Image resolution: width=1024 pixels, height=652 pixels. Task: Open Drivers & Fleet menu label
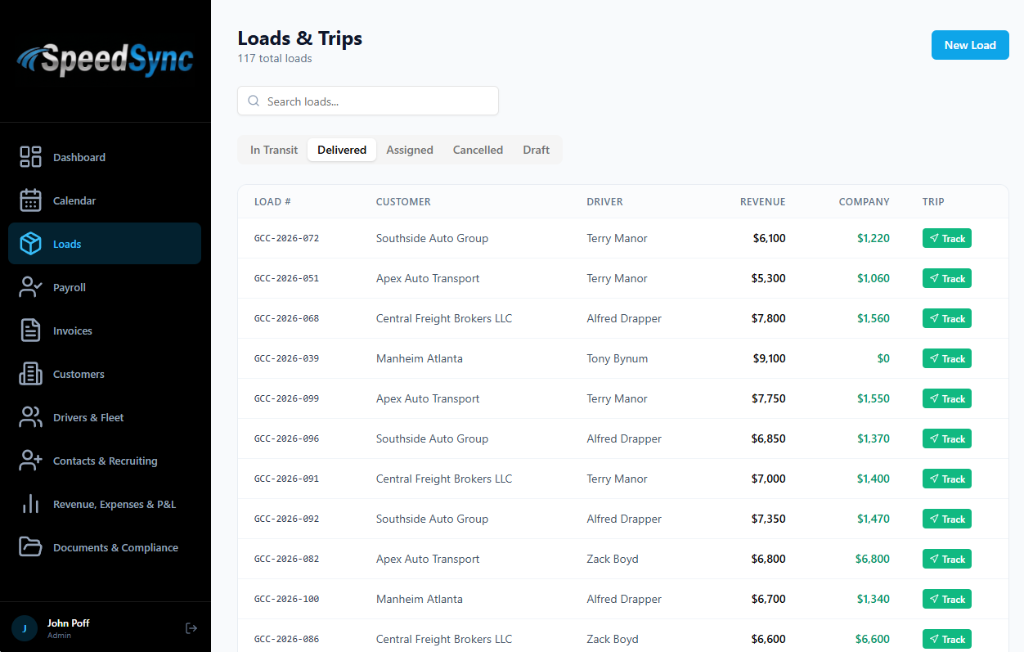[88, 417]
